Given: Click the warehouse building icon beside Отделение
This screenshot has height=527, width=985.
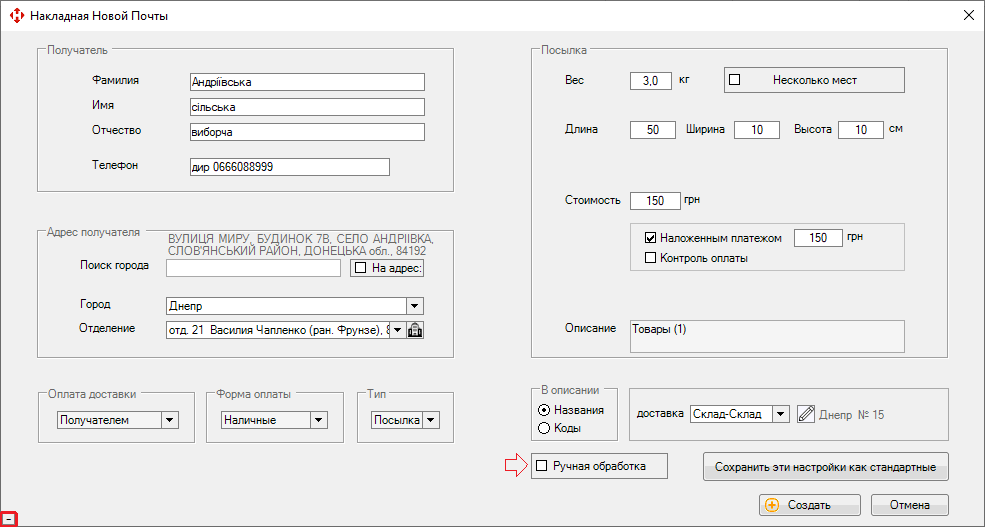Looking at the screenshot, I should [x=416, y=330].
